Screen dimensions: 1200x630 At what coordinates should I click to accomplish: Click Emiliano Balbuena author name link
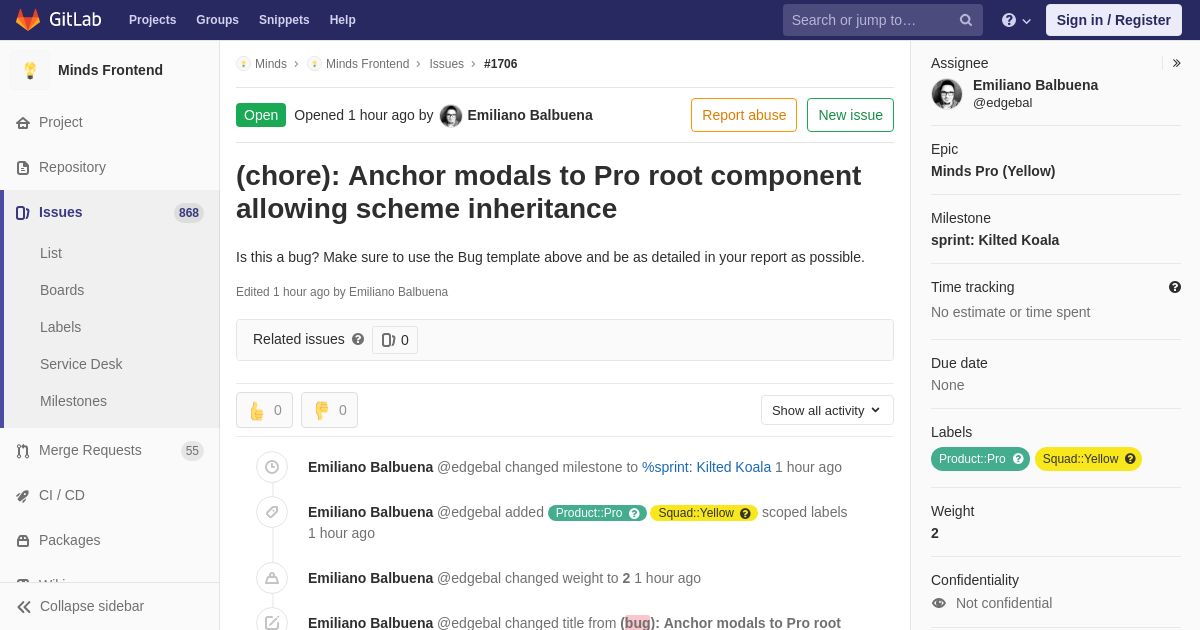pos(530,115)
